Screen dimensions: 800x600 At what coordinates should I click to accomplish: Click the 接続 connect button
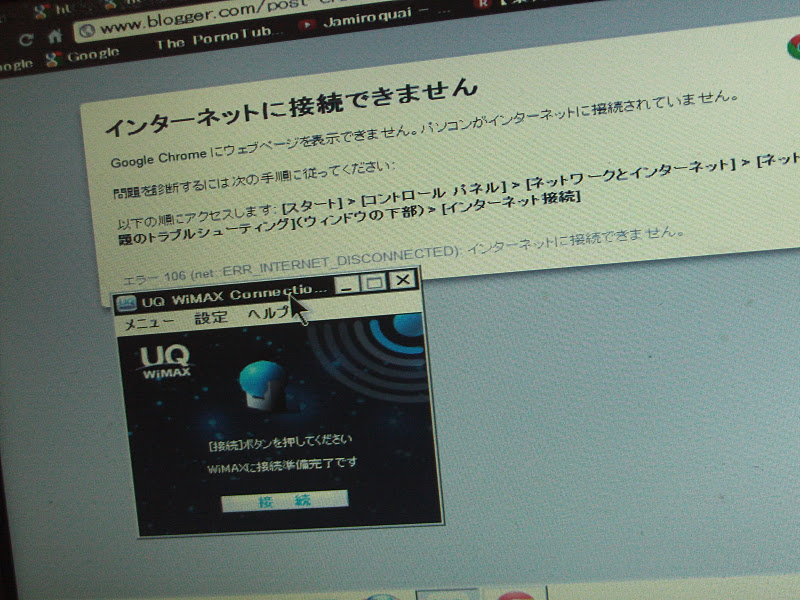285,501
